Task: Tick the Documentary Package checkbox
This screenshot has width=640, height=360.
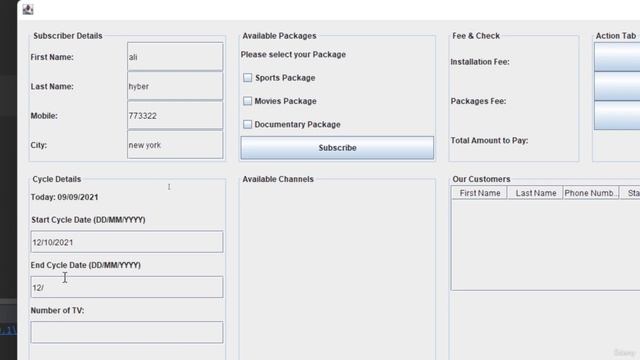Action: [247, 124]
